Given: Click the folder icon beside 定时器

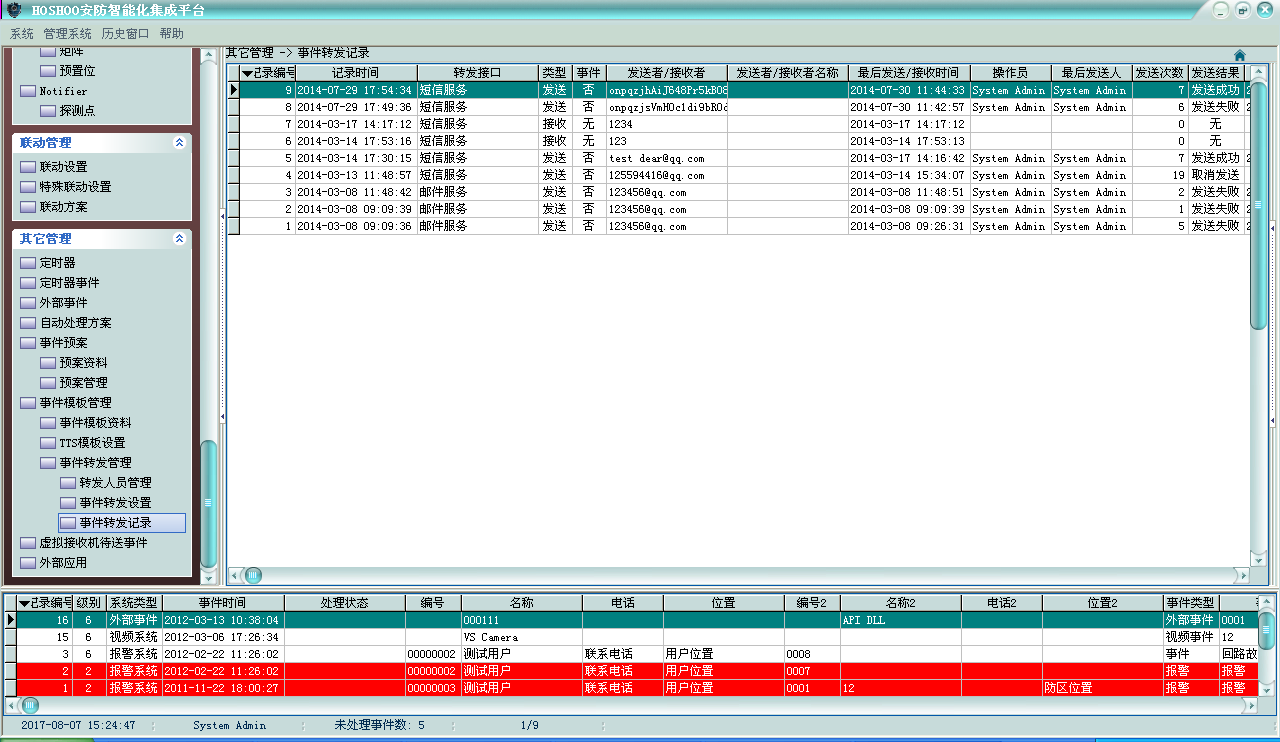Looking at the screenshot, I should (28, 263).
